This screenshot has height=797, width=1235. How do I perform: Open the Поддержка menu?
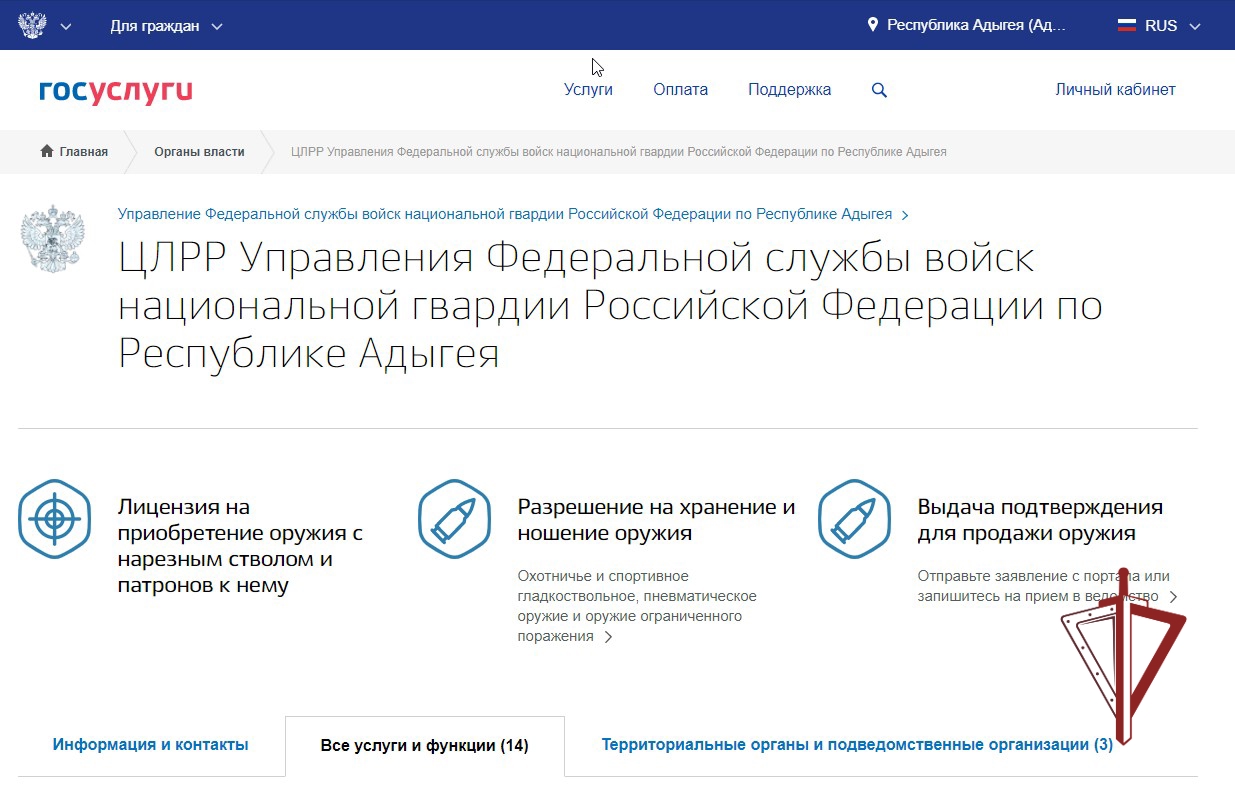[789, 90]
